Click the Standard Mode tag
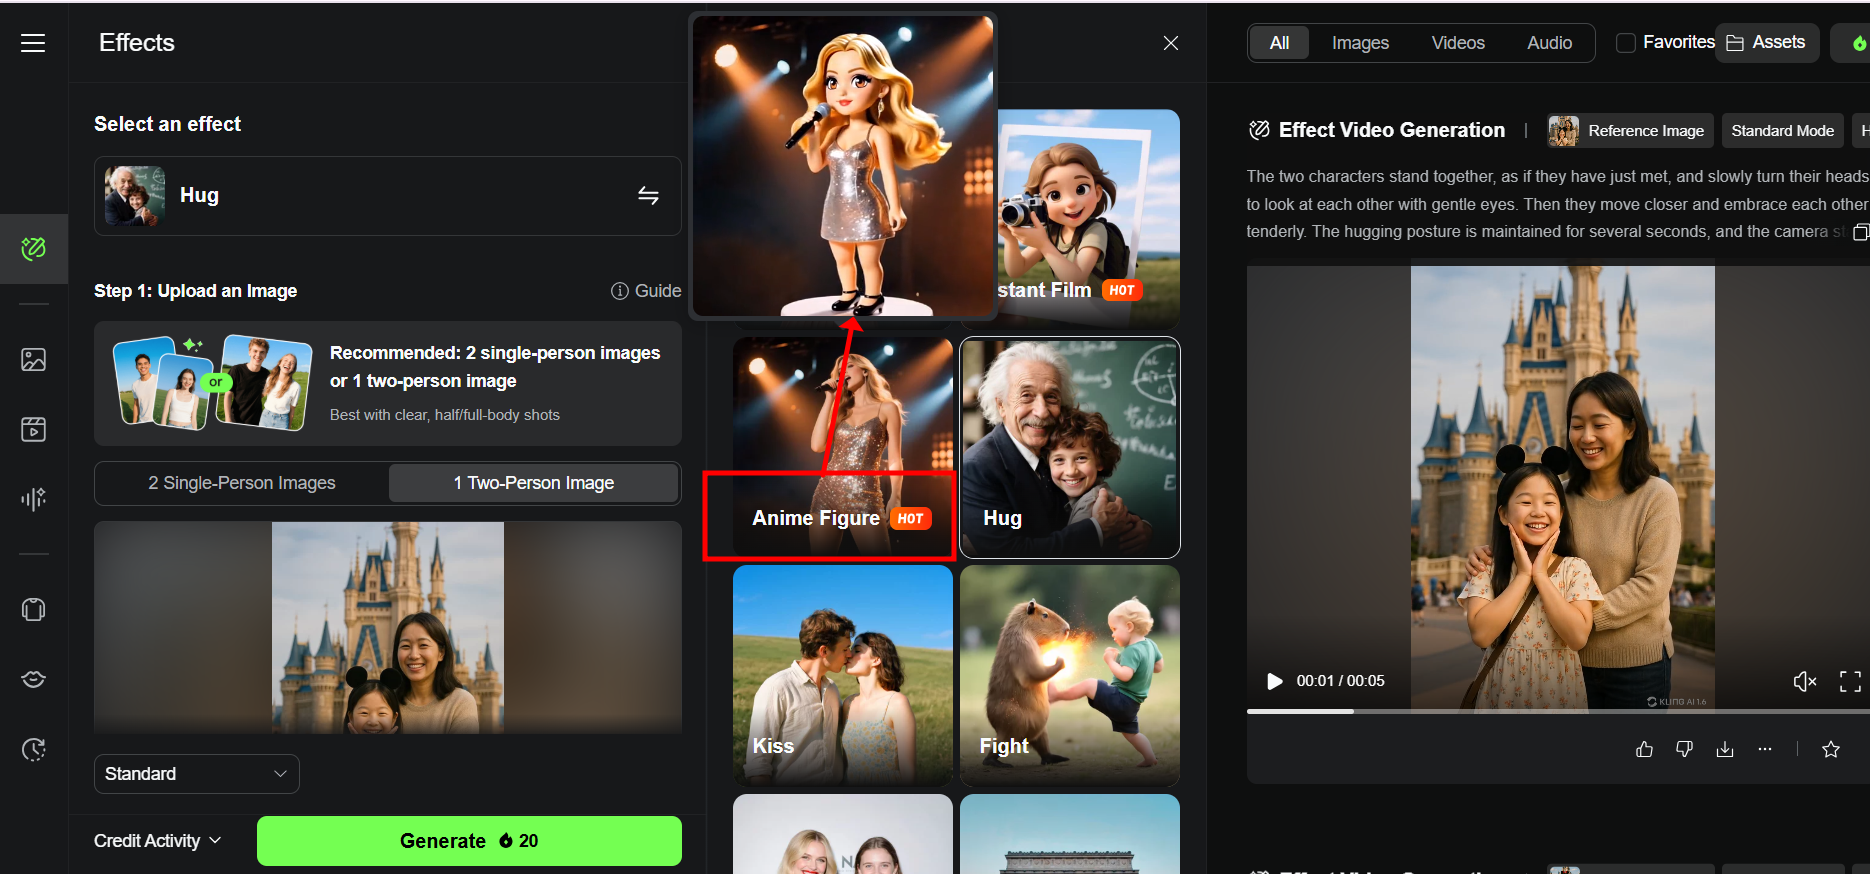This screenshot has width=1870, height=874. (x=1782, y=131)
